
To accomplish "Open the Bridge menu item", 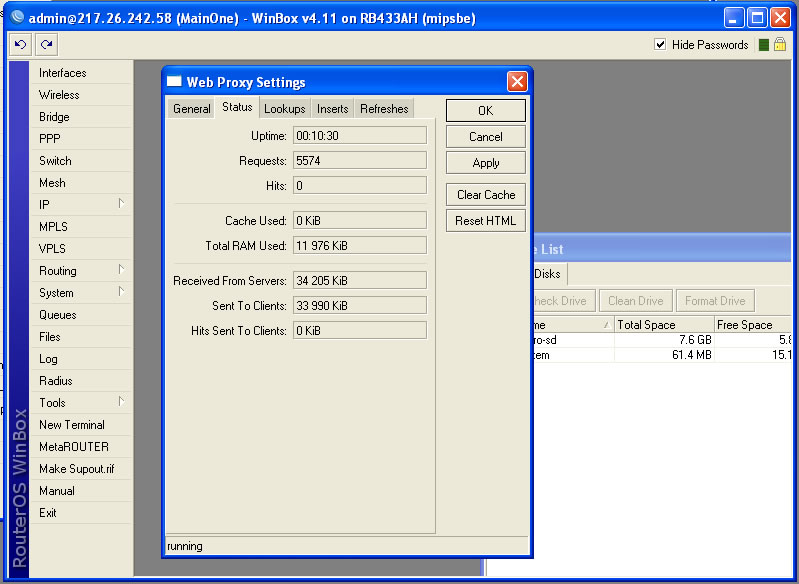I will [81, 117].
